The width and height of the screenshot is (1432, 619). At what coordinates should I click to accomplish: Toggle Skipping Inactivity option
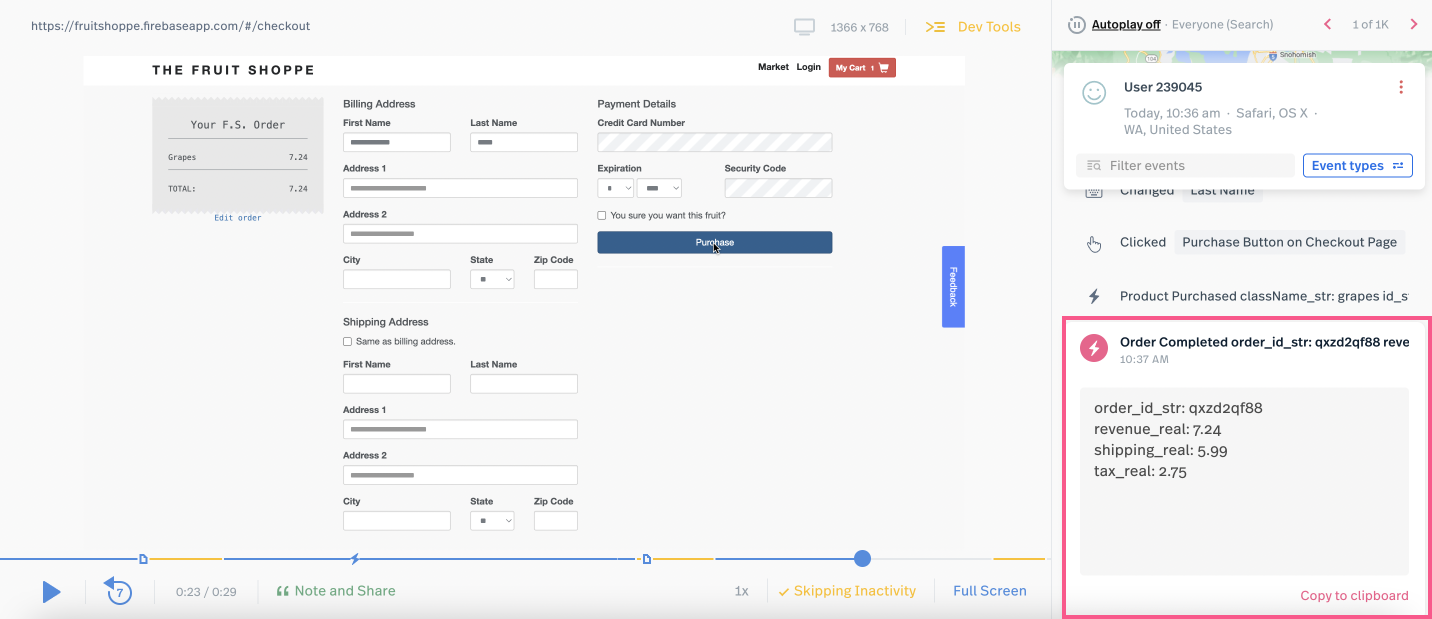click(846, 591)
